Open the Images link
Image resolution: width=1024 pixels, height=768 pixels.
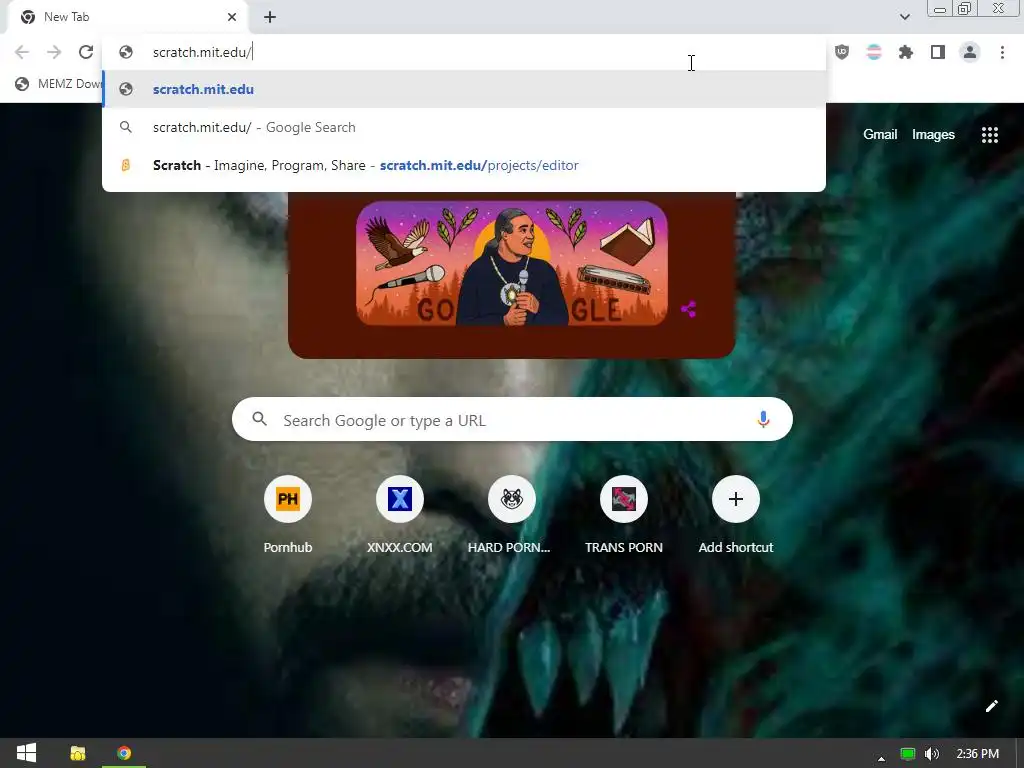point(933,135)
